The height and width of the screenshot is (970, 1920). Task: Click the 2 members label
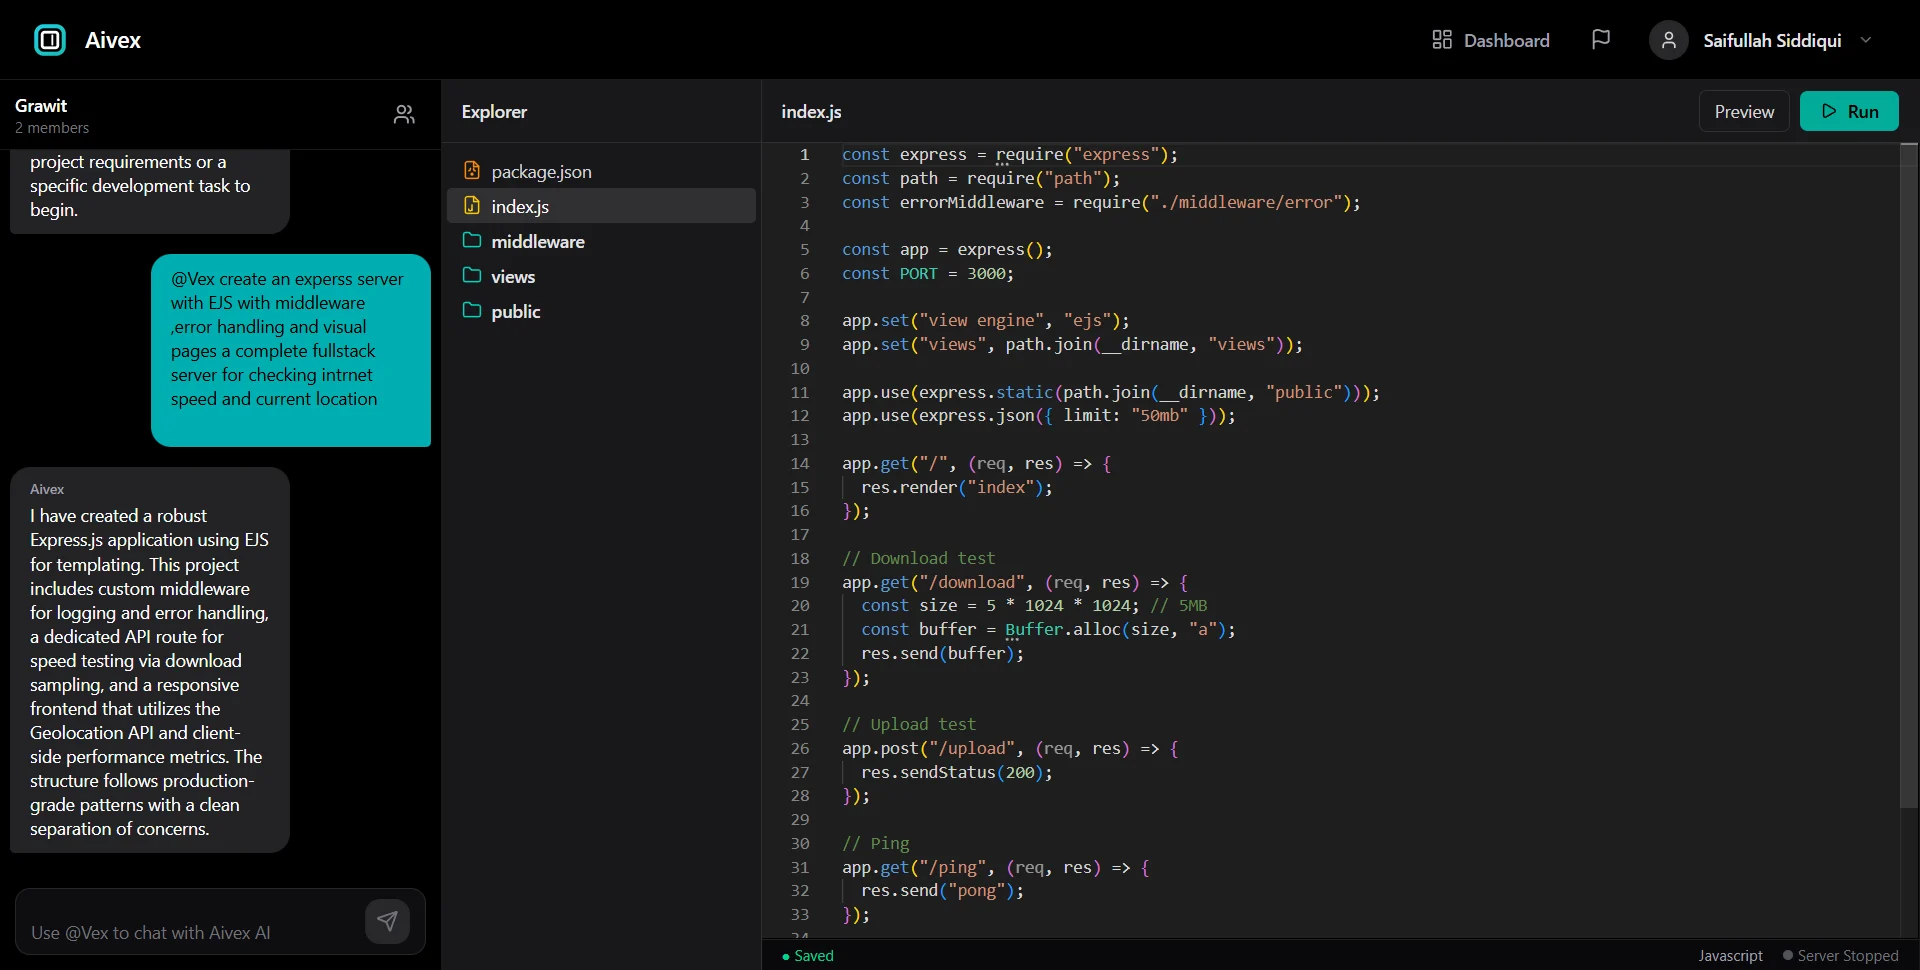coord(52,128)
